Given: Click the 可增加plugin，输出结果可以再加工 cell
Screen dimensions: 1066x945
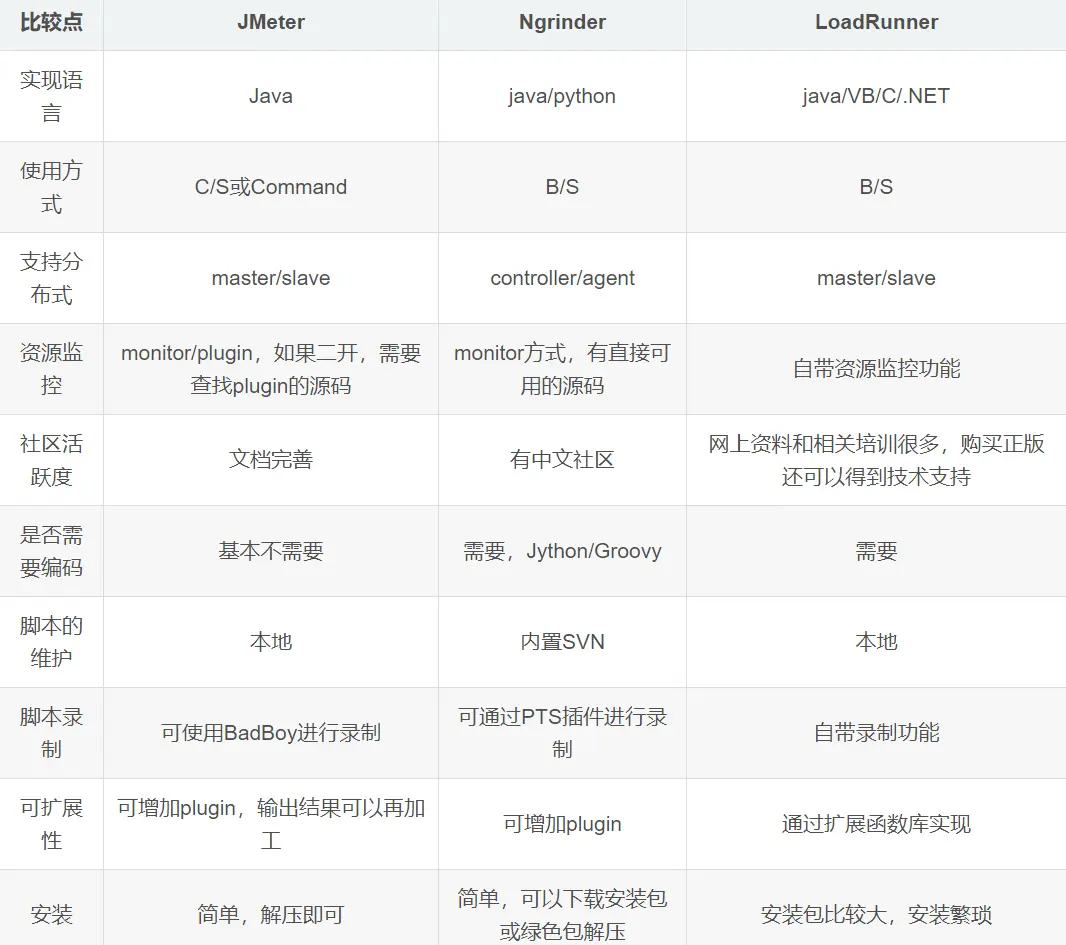Looking at the screenshot, I should [271, 825].
